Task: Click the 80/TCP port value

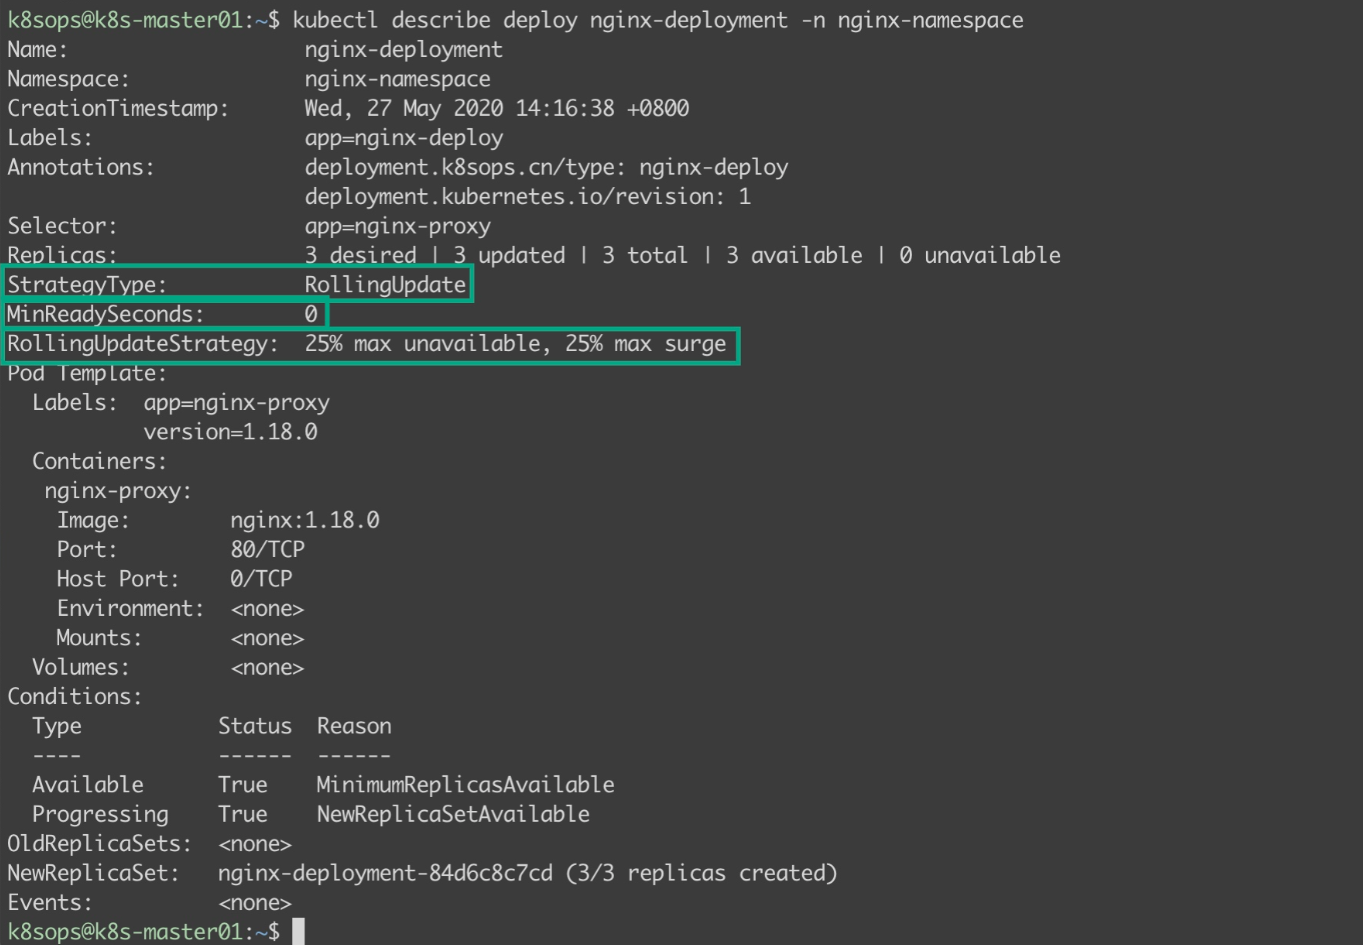Action: pos(267,549)
